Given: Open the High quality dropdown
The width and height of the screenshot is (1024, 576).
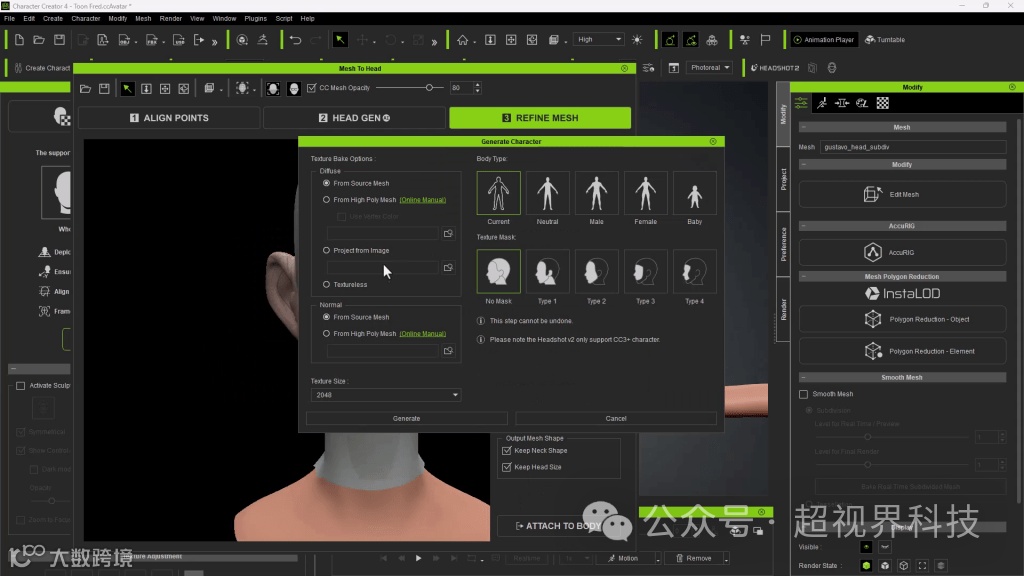Looking at the screenshot, I should tap(598, 40).
